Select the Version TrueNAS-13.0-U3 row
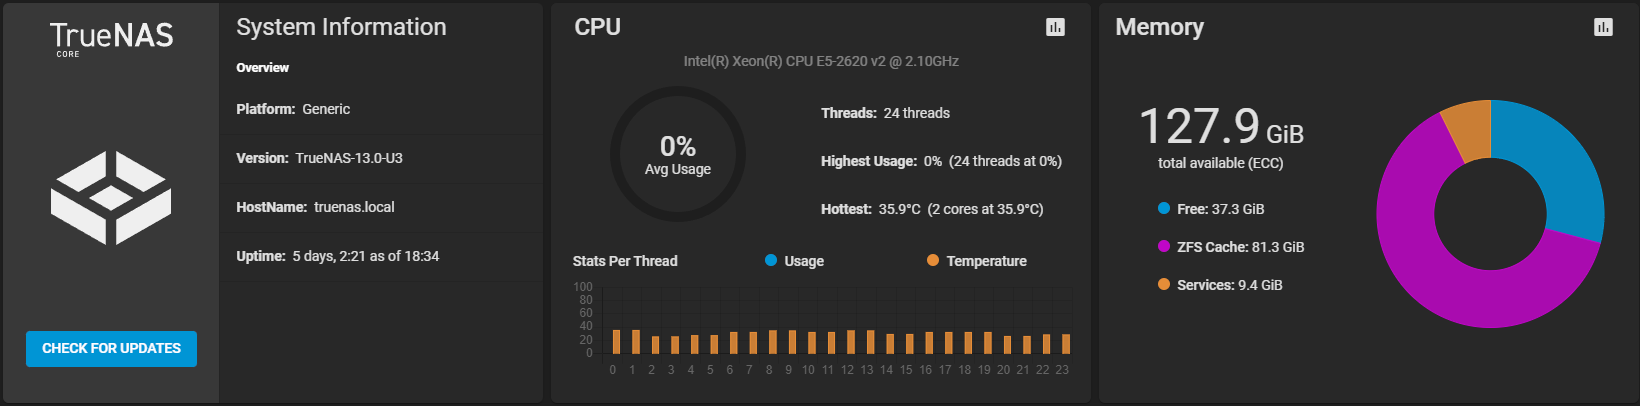The height and width of the screenshot is (406, 1640). (381, 158)
